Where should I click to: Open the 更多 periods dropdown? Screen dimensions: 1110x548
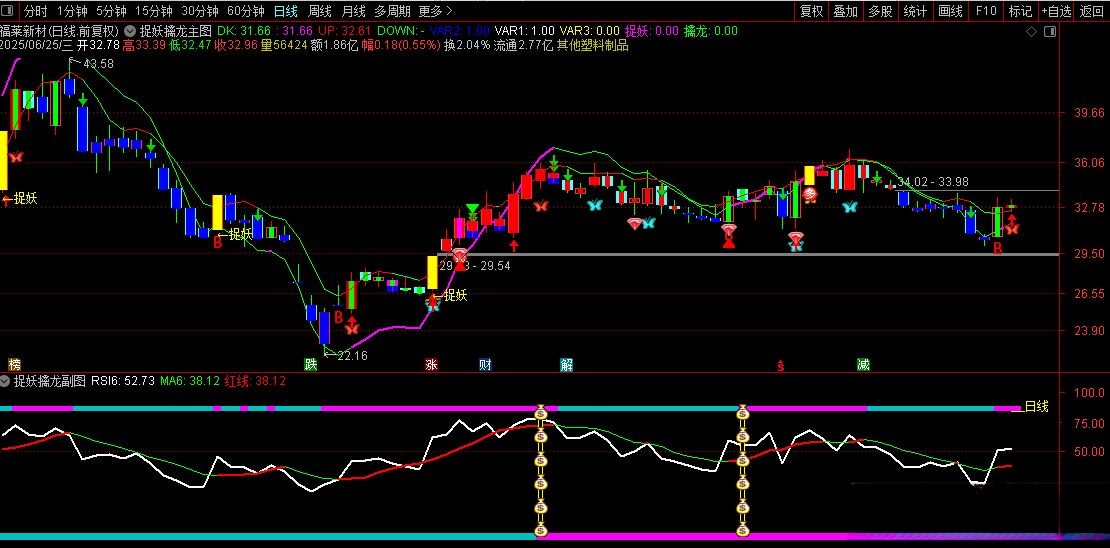pos(433,11)
